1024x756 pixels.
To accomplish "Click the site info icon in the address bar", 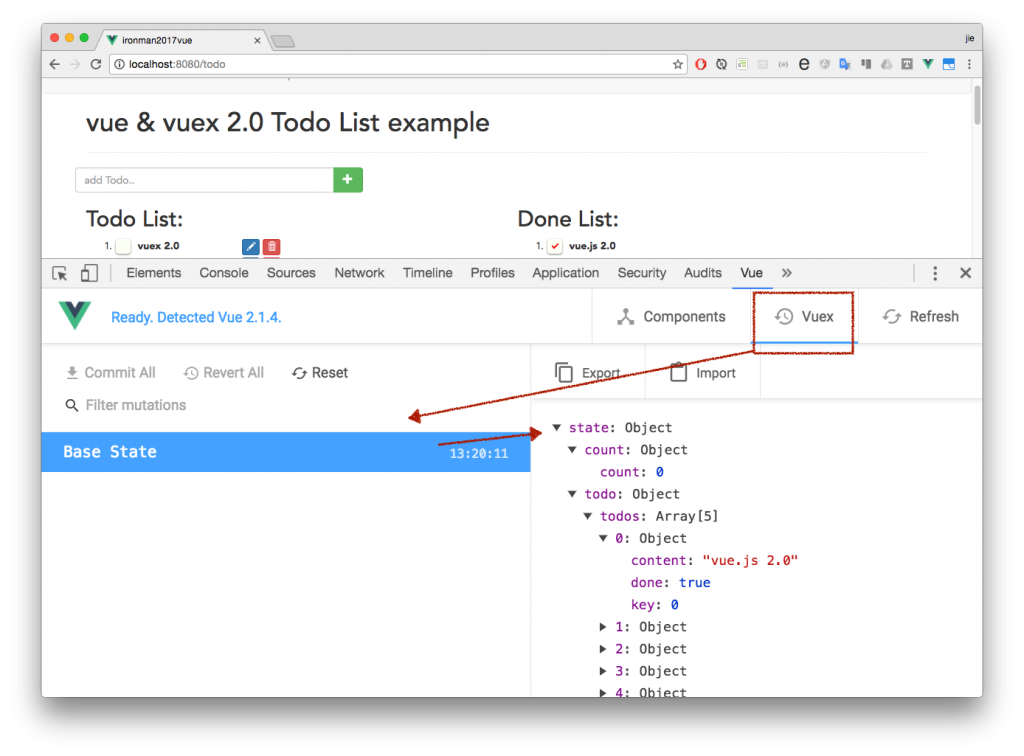I will [120, 64].
